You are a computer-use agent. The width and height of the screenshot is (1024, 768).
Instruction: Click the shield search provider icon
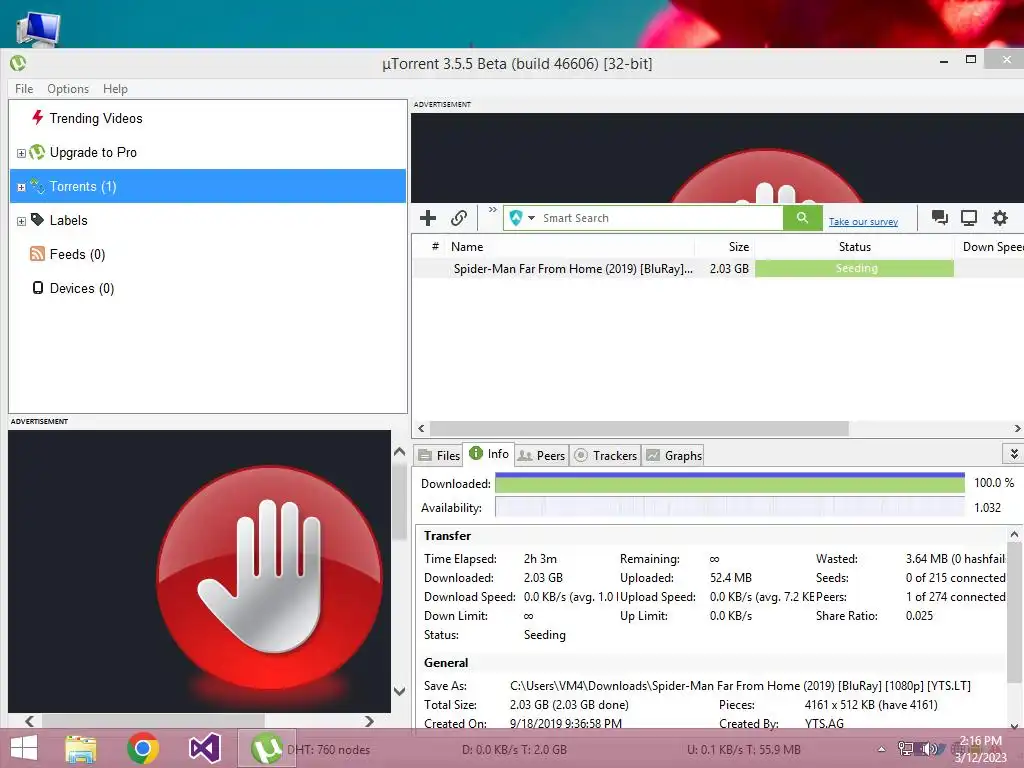point(516,218)
